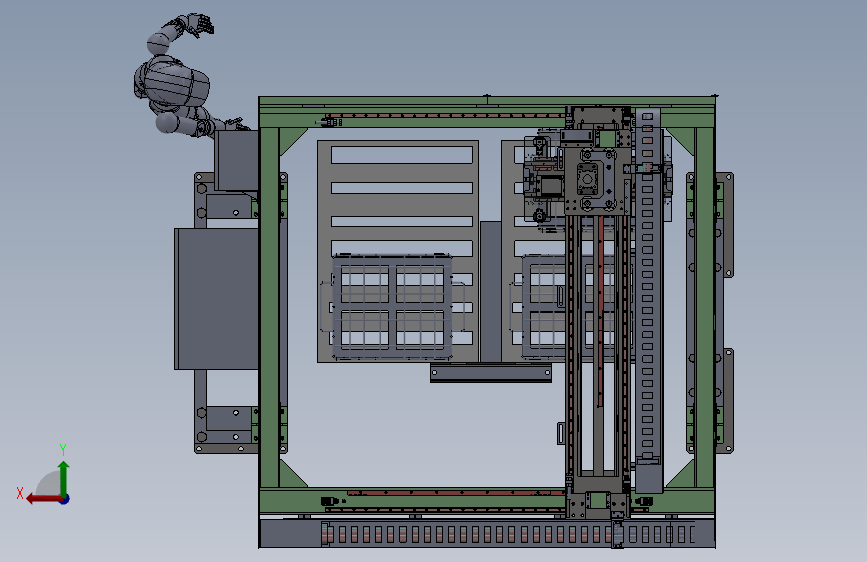867x562 pixels.
Task: Select the vertical cable chain beside the gantry
Action: click(649, 299)
